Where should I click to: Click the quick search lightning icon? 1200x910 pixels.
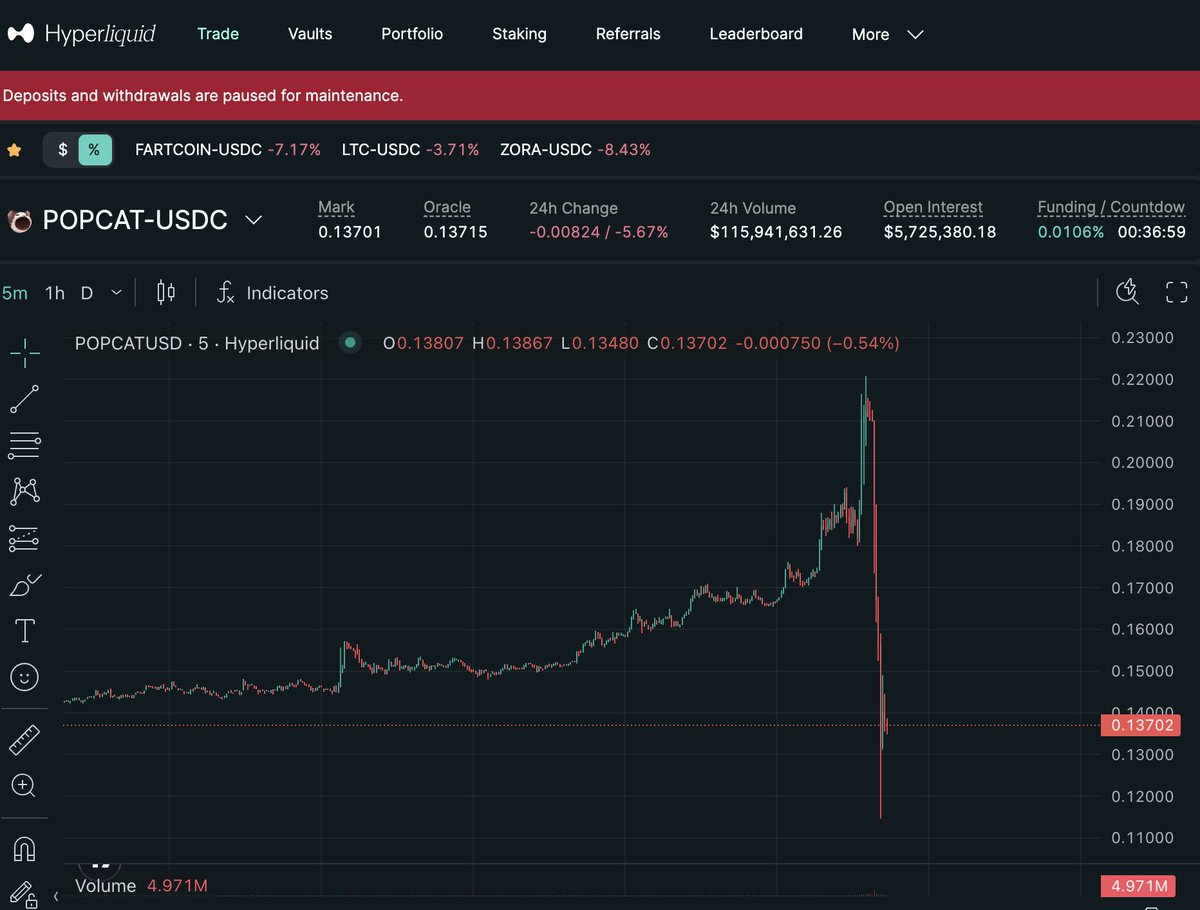(1128, 292)
